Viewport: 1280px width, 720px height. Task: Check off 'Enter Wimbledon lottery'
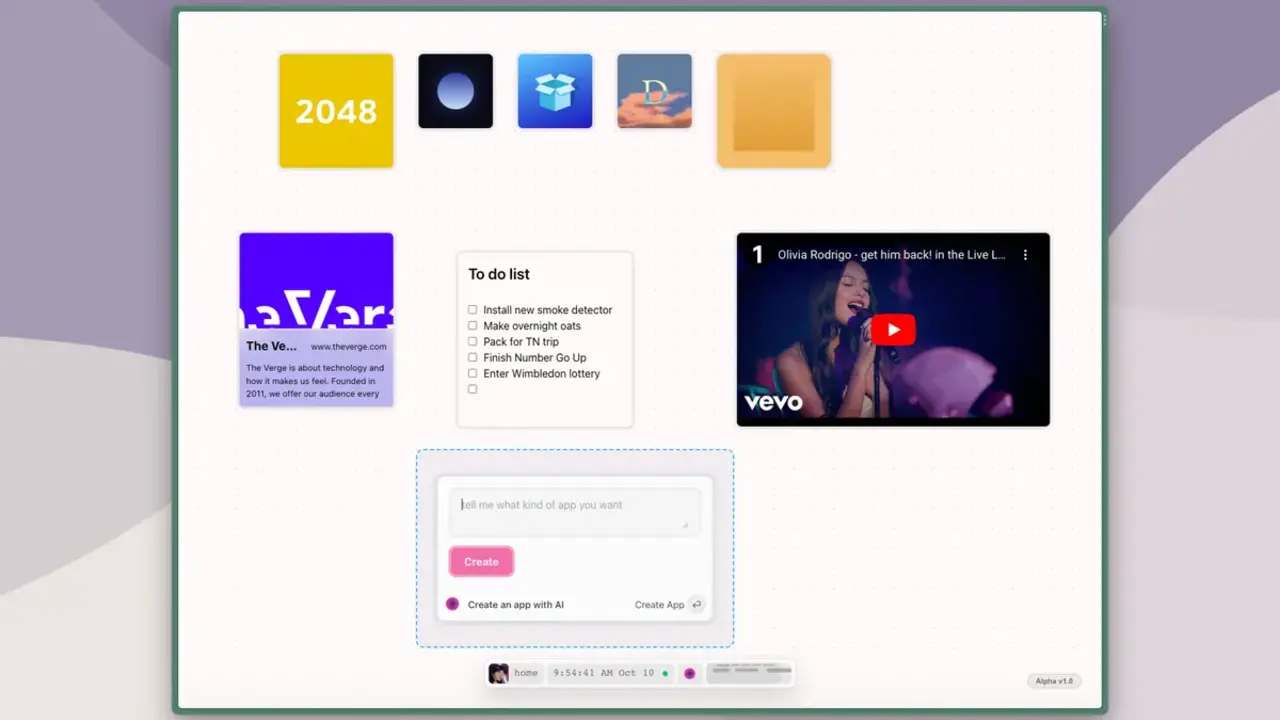point(473,374)
